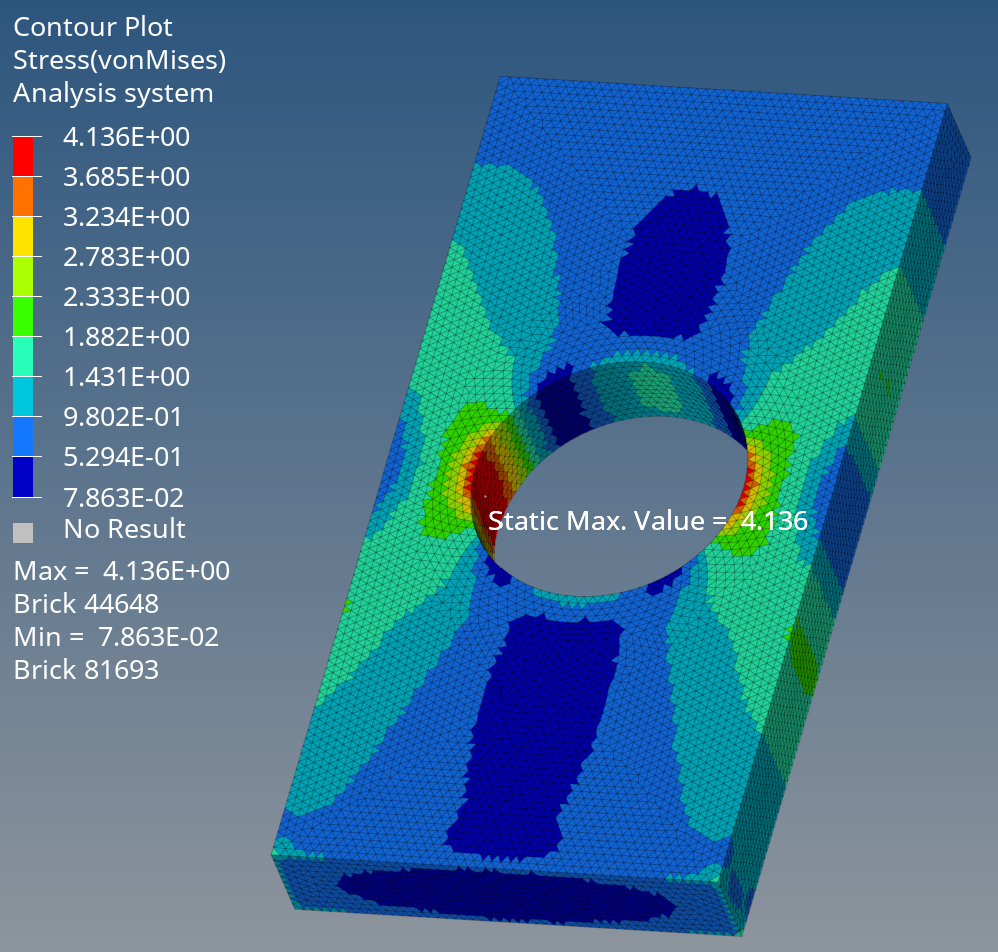Click the gray No Result swatch
998x952 pixels.
(x=23, y=533)
